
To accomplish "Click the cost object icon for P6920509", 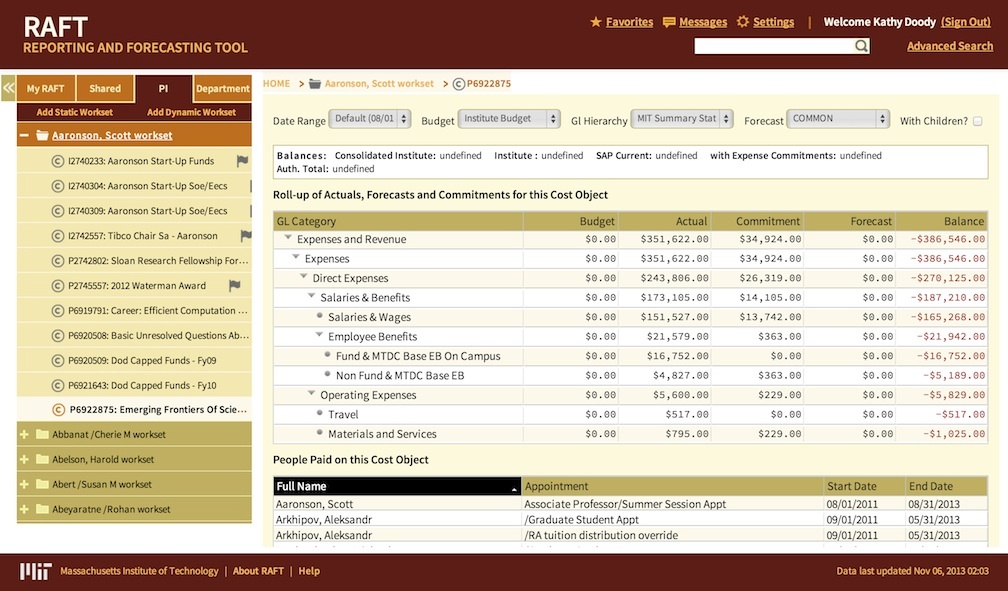I will coord(58,361).
